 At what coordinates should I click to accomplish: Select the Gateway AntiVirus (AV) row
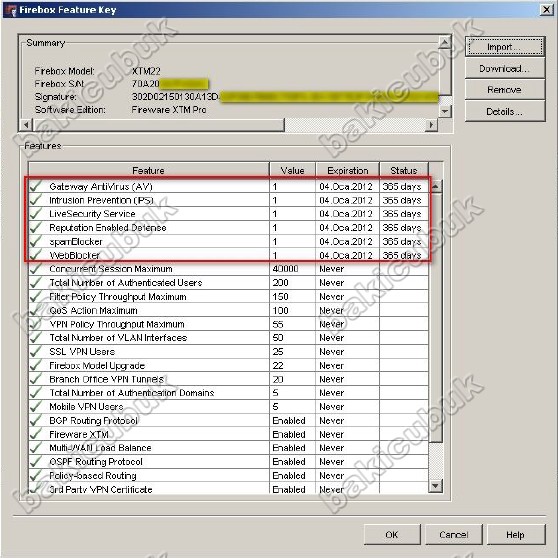pos(228,186)
